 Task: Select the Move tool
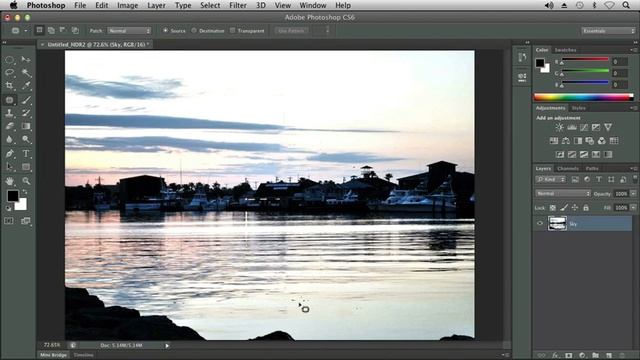pyautogui.click(x=26, y=60)
